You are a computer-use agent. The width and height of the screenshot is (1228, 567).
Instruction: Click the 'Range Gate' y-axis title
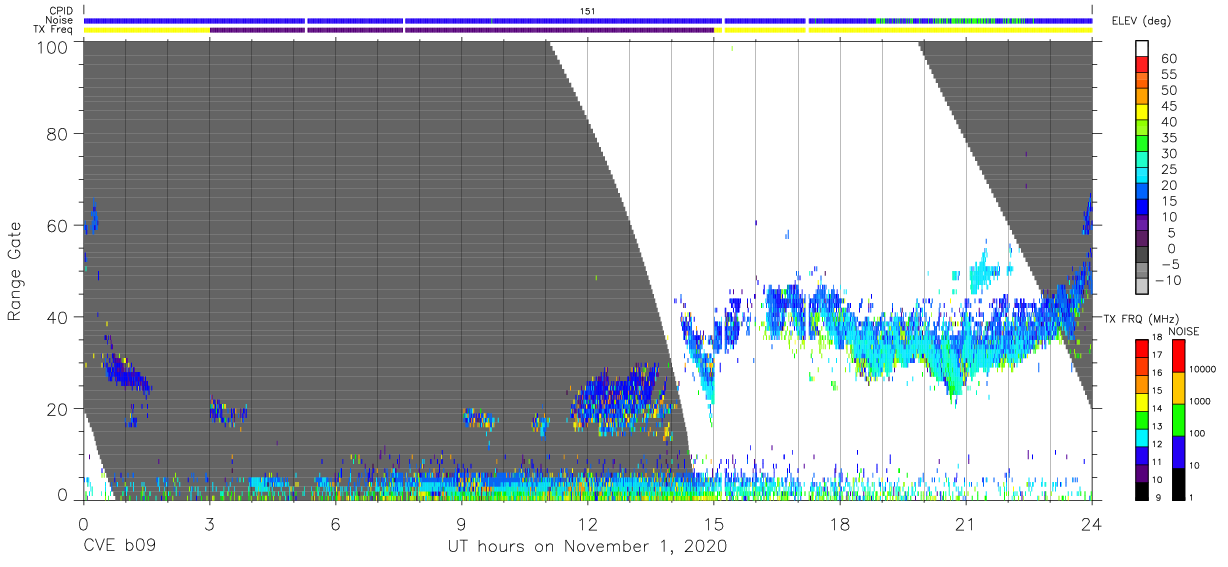click(x=14, y=271)
